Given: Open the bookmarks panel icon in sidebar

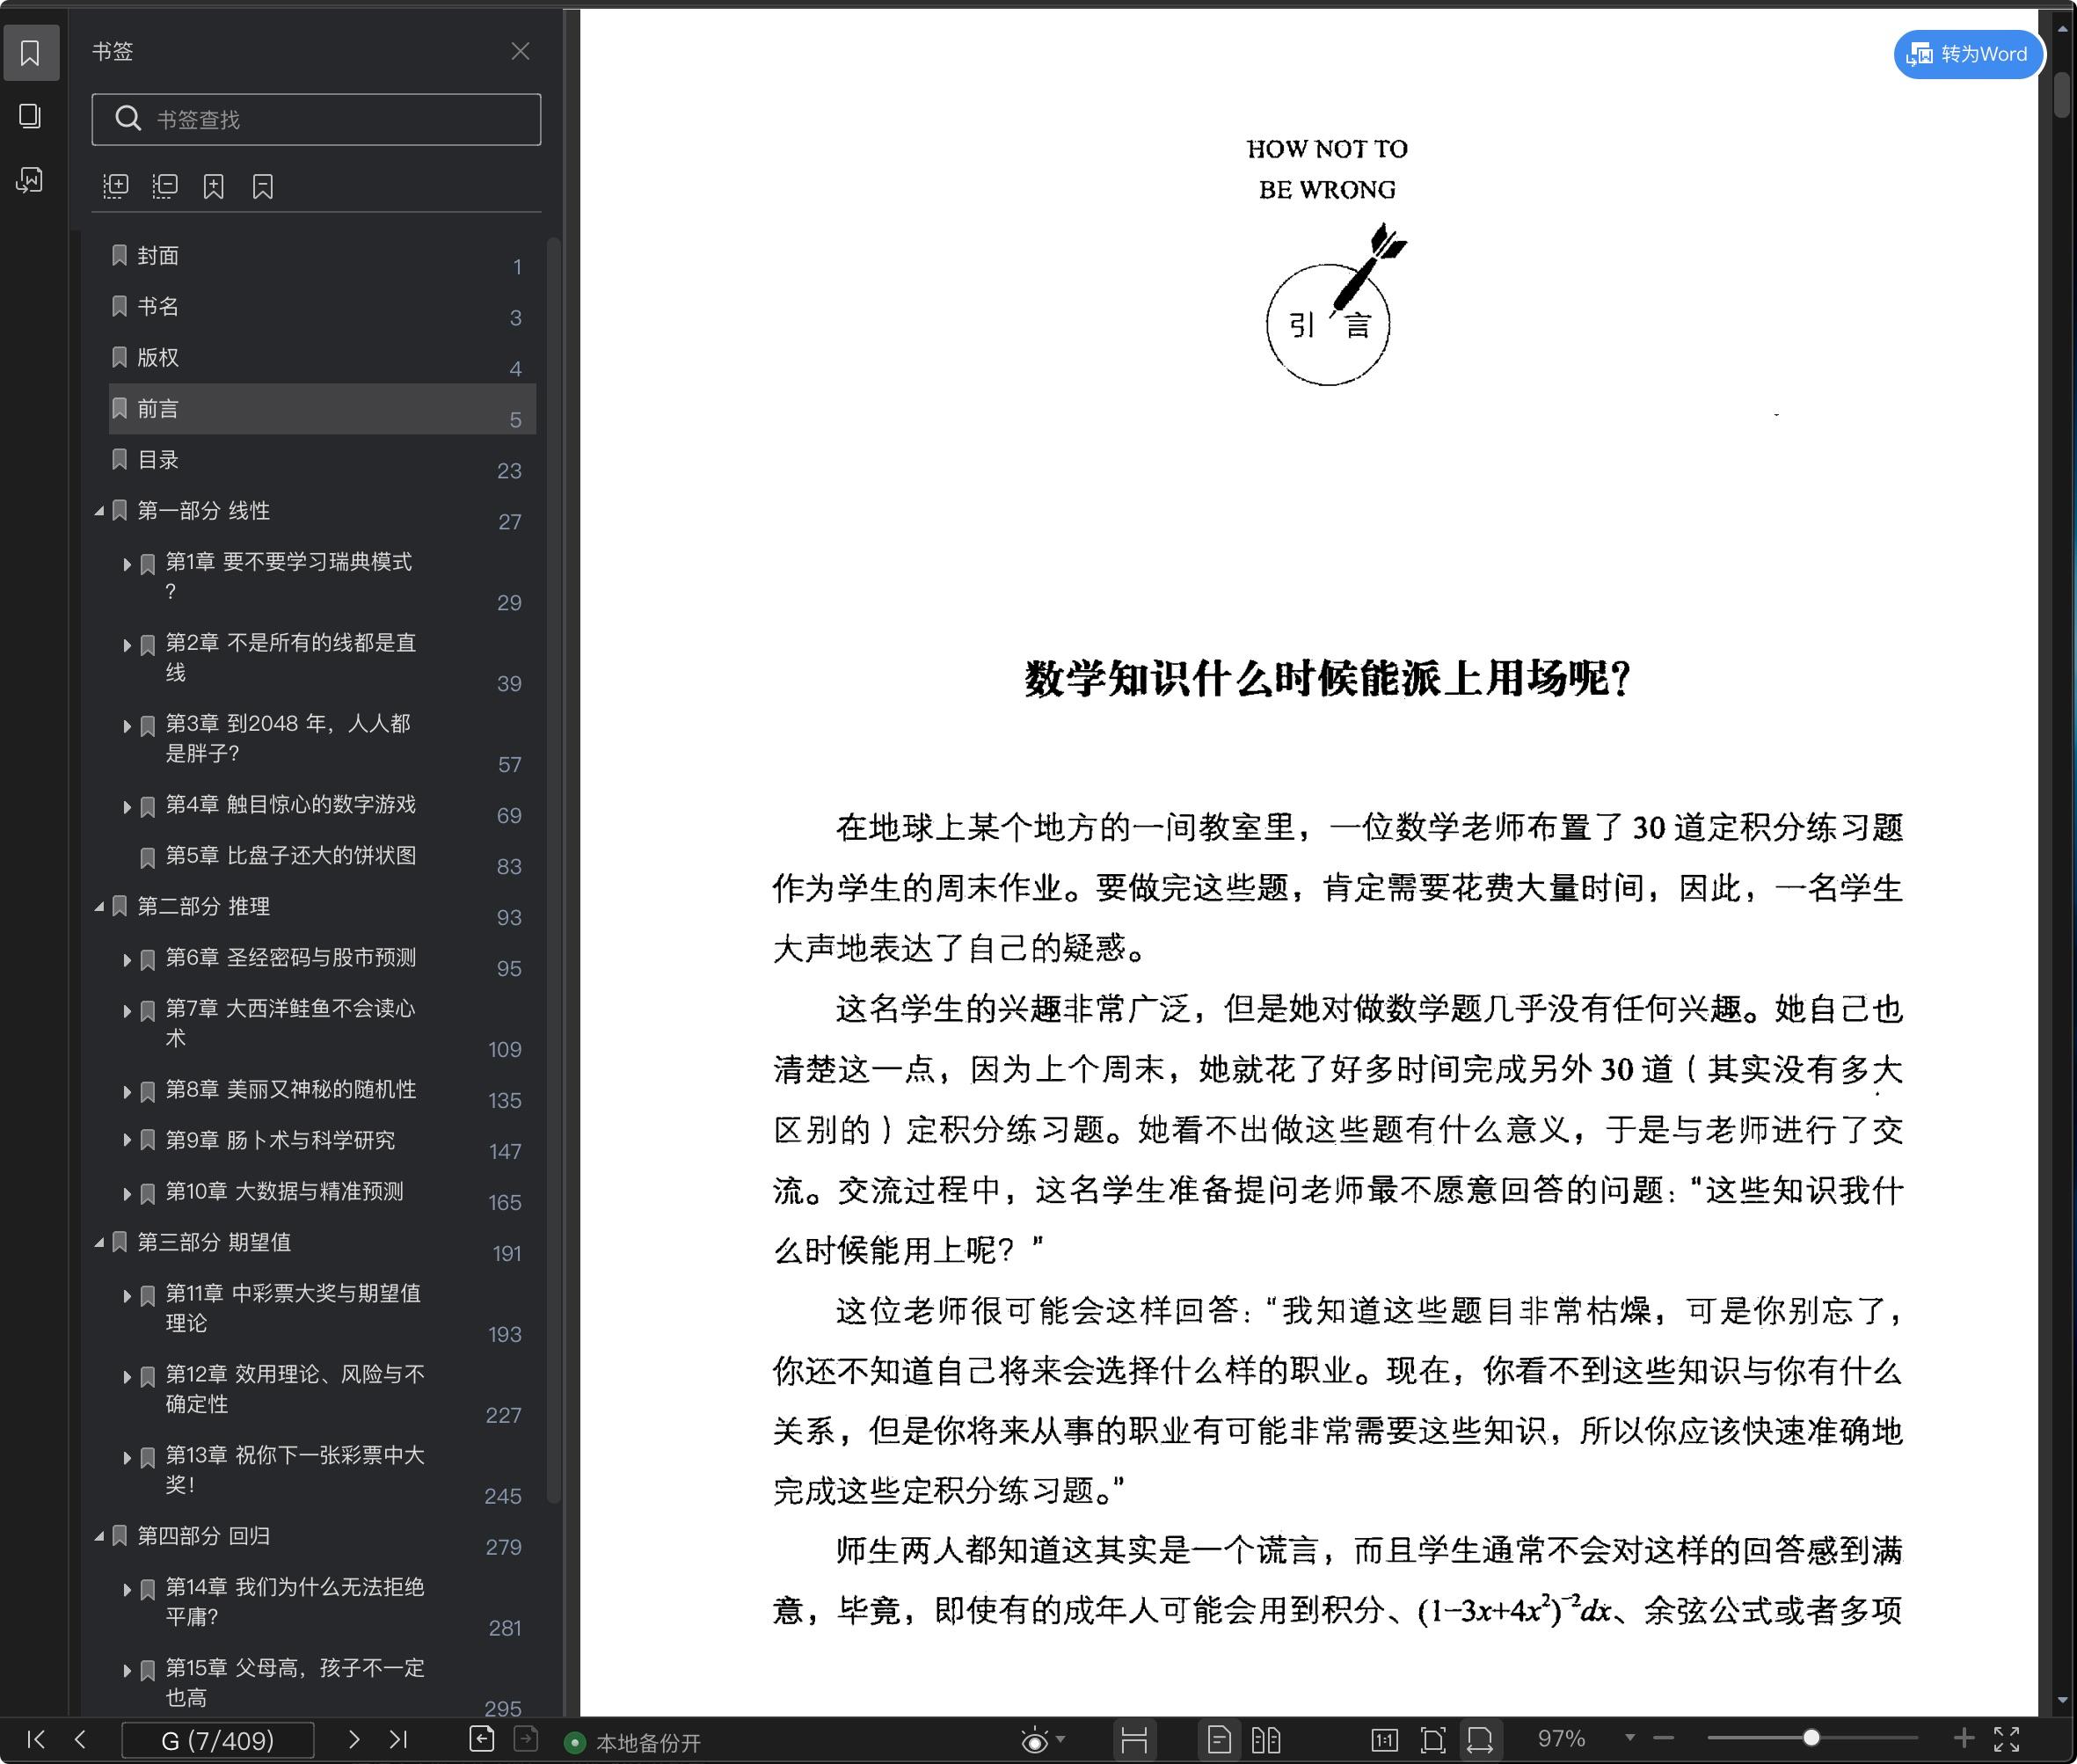Looking at the screenshot, I should coord(30,53).
